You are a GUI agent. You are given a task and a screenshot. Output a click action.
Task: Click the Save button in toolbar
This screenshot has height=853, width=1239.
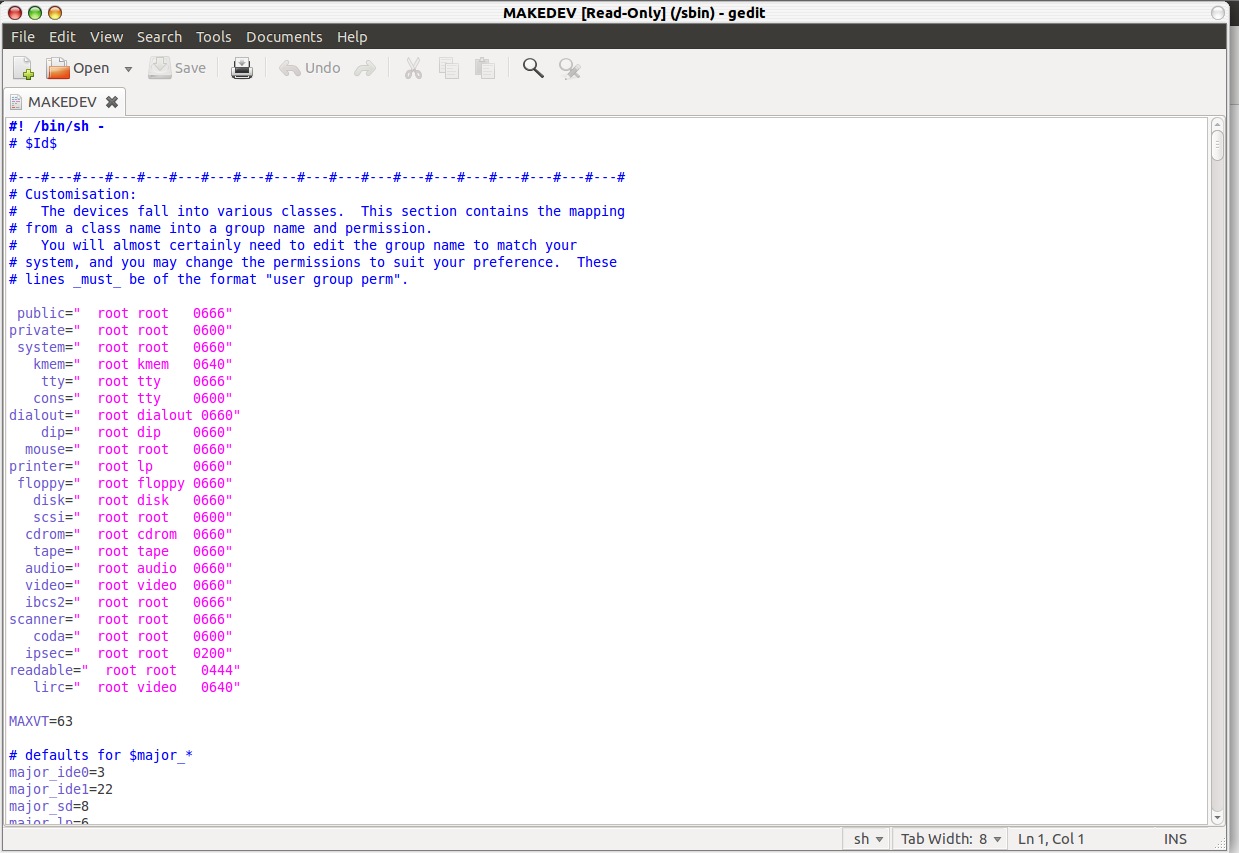177,68
